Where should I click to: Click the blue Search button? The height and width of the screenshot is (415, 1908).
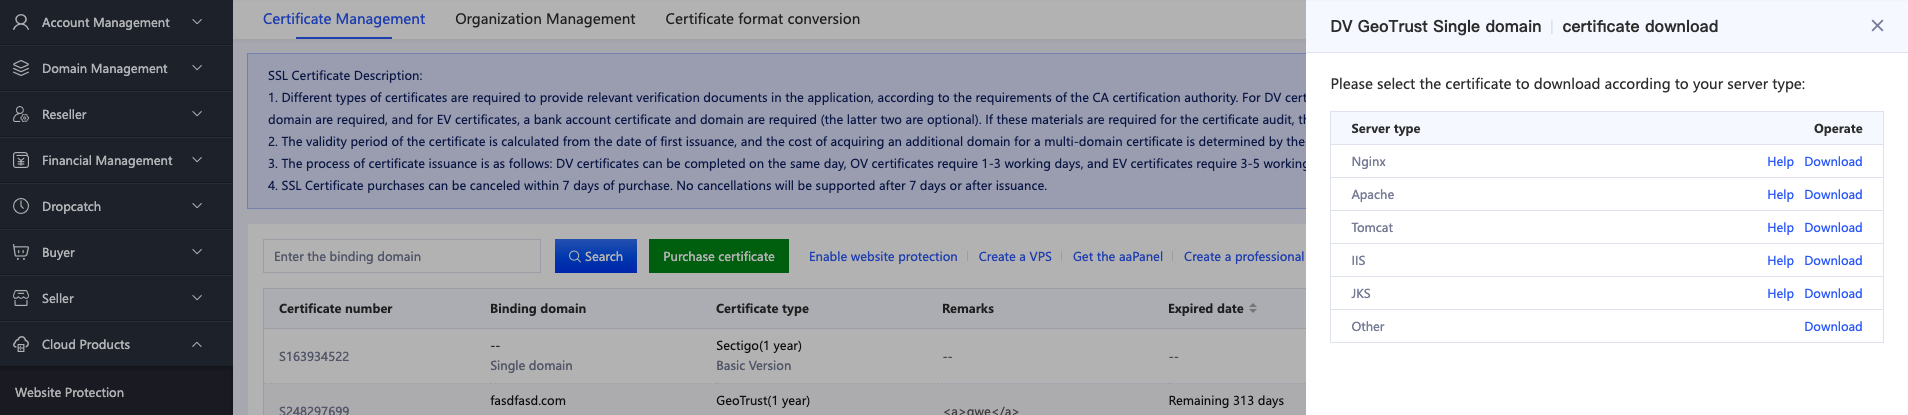pyautogui.click(x=596, y=256)
